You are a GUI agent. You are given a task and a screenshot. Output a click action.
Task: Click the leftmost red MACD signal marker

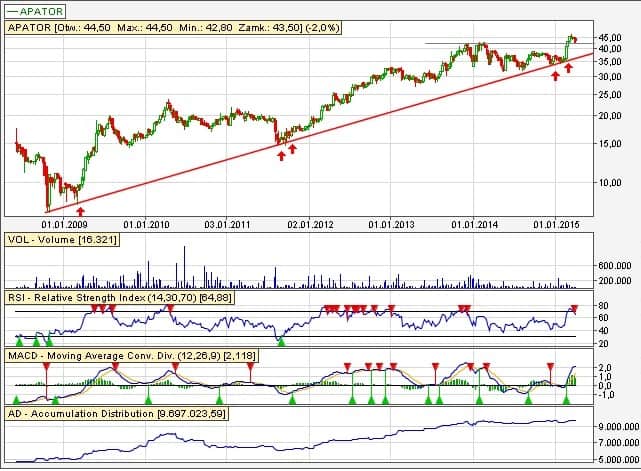[x=46, y=367]
